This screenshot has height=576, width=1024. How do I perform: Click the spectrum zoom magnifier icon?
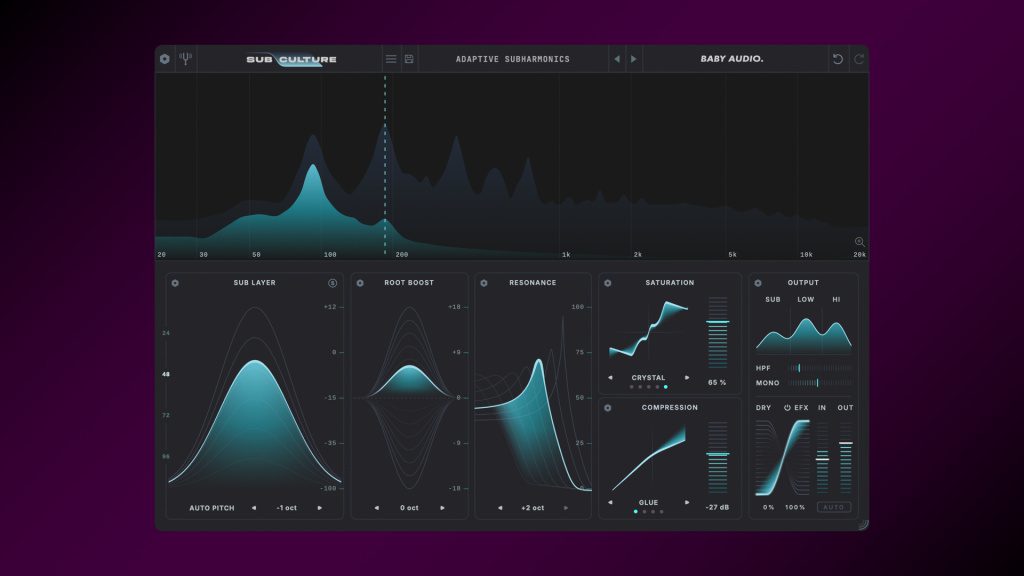click(x=859, y=242)
